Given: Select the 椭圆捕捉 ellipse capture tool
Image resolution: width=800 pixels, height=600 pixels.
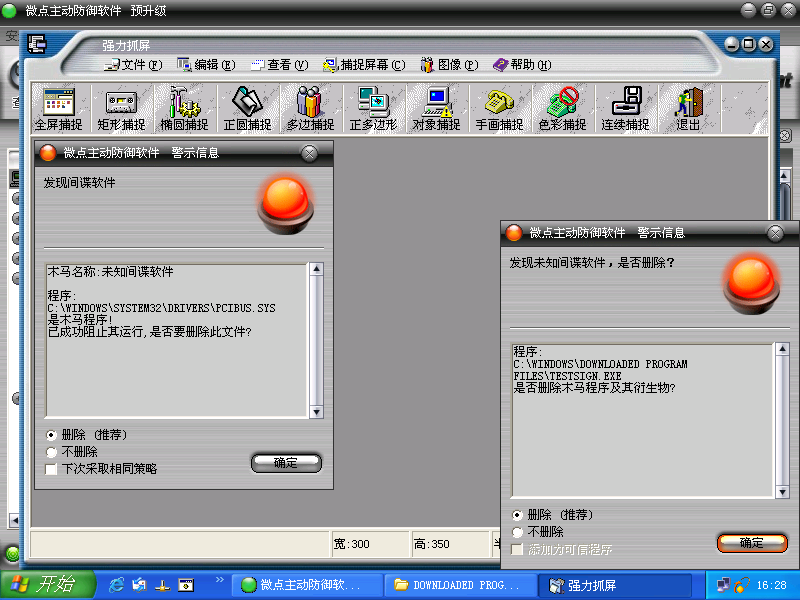Looking at the screenshot, I should tap(184, 109).
